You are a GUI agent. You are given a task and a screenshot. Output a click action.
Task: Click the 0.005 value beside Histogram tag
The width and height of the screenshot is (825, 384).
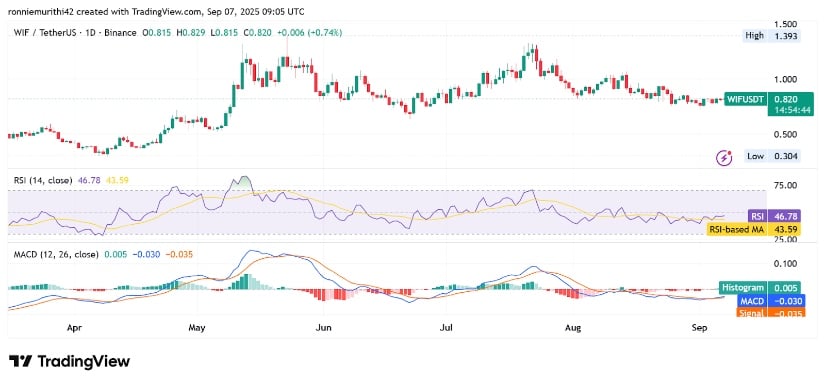coord(783,288)
